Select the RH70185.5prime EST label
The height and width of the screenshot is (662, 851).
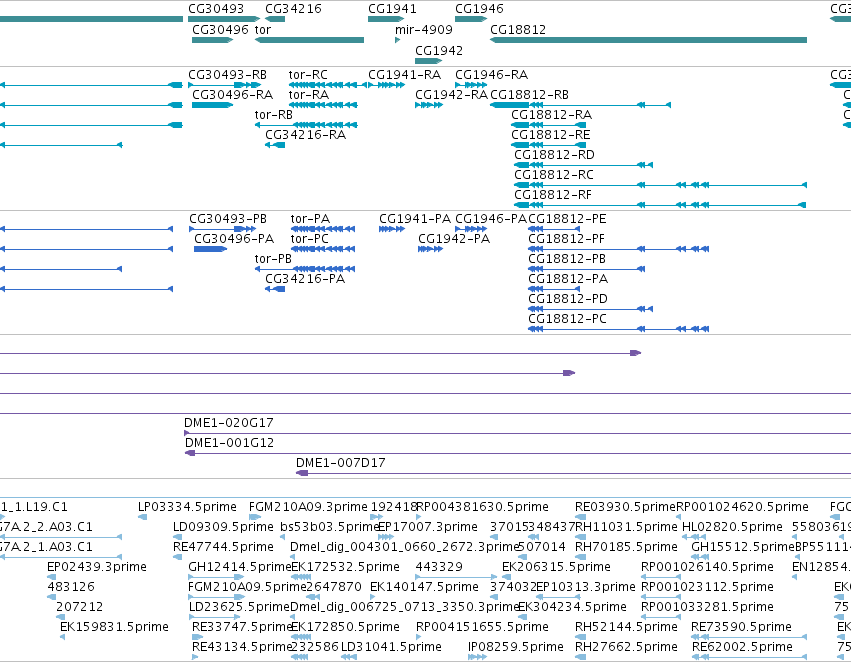(x=626, y=546)
